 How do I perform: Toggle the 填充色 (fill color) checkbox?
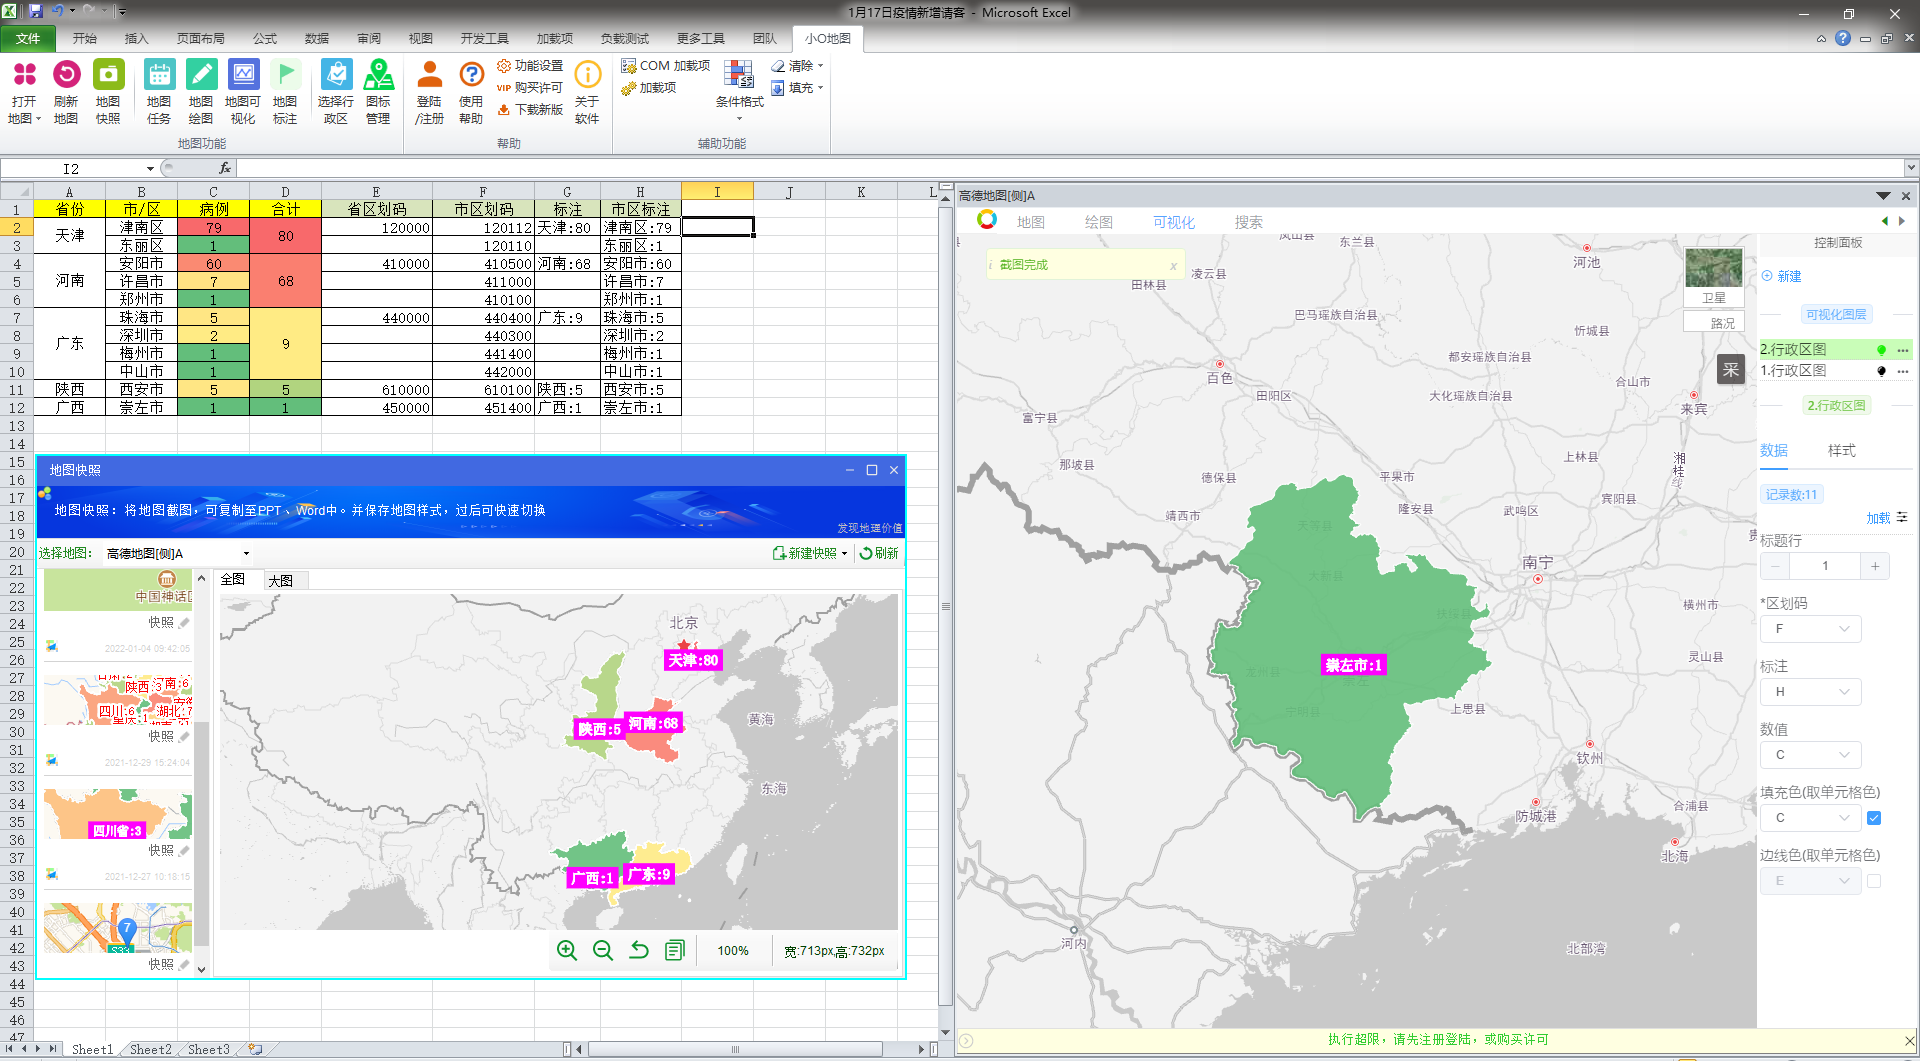1874,818
